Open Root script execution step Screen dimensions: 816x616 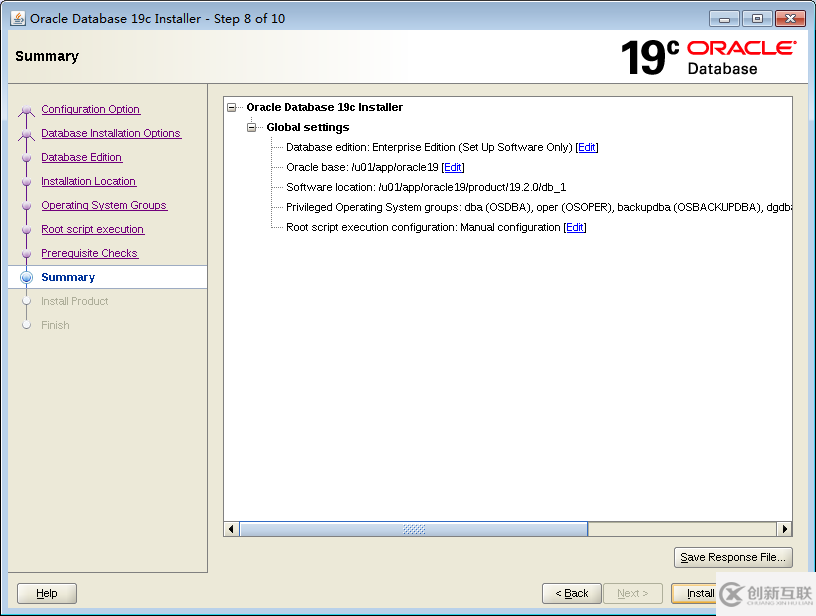[93, 229]
